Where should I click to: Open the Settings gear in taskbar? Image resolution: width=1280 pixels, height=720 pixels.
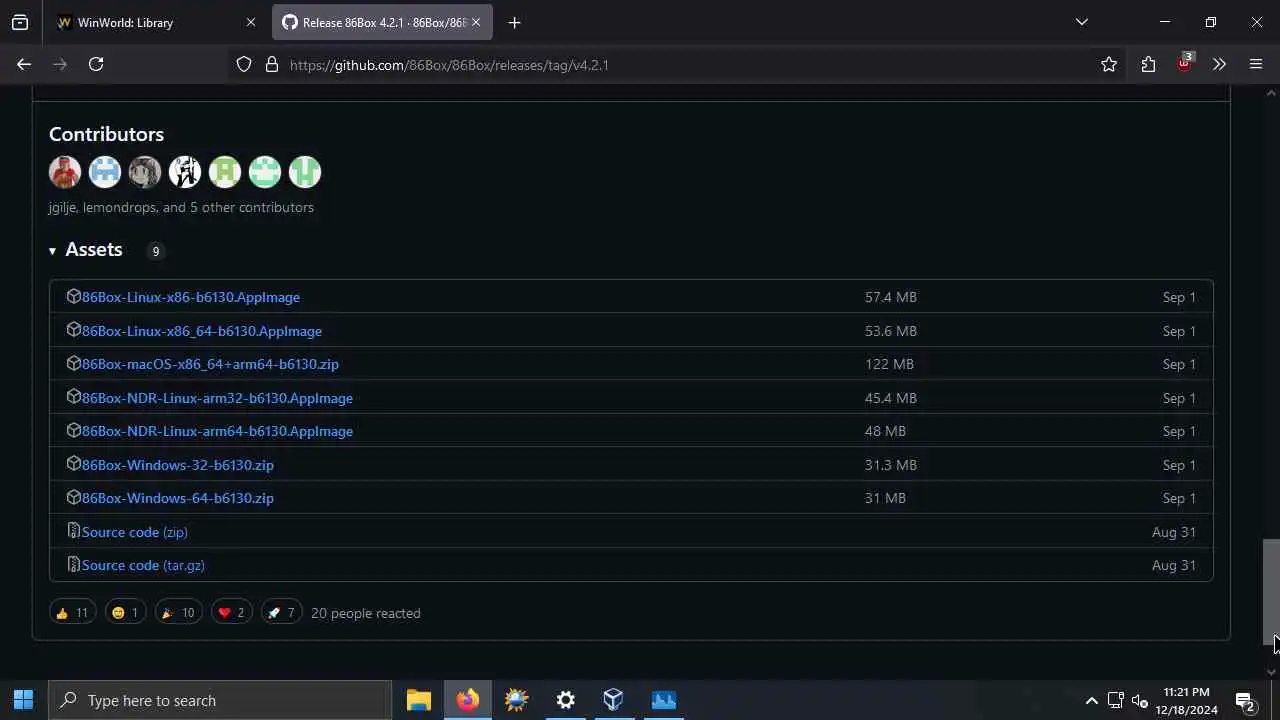pyautogui.click(x=565, y=700)
